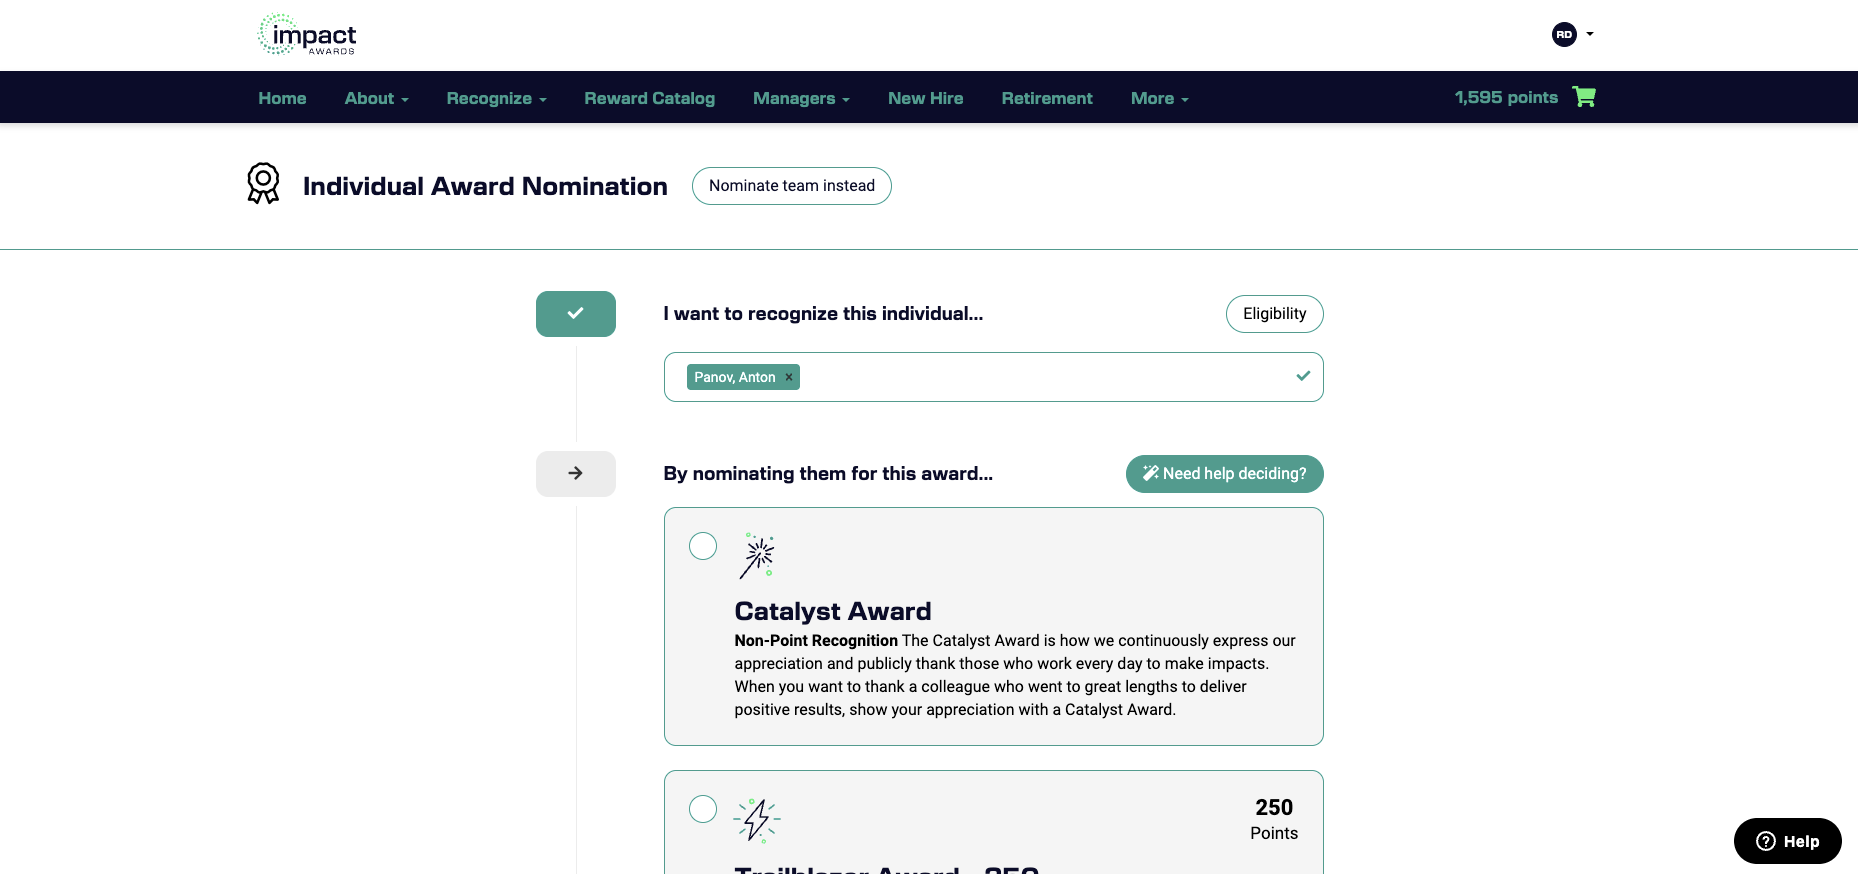Click the green checkmark step indicator
1858x874 pixels.
576,314
